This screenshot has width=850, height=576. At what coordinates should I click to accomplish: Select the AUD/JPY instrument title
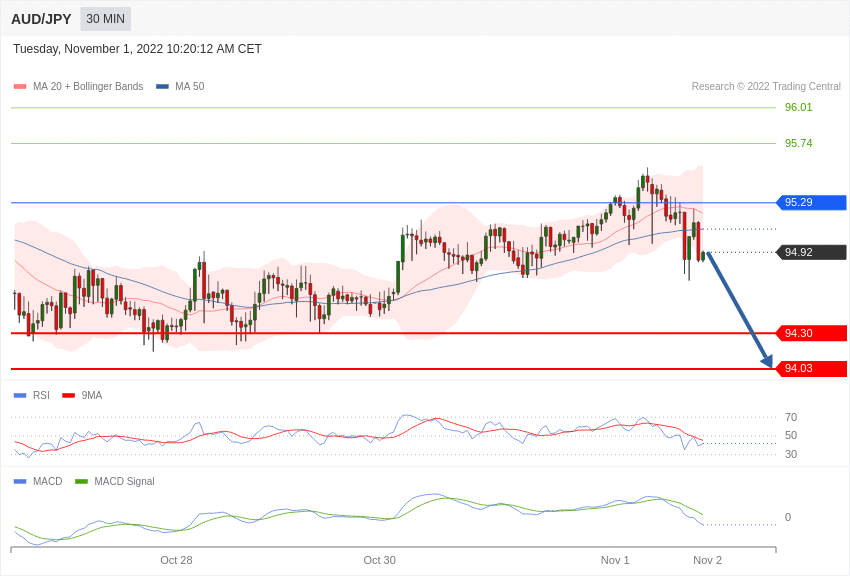point(41,18)
